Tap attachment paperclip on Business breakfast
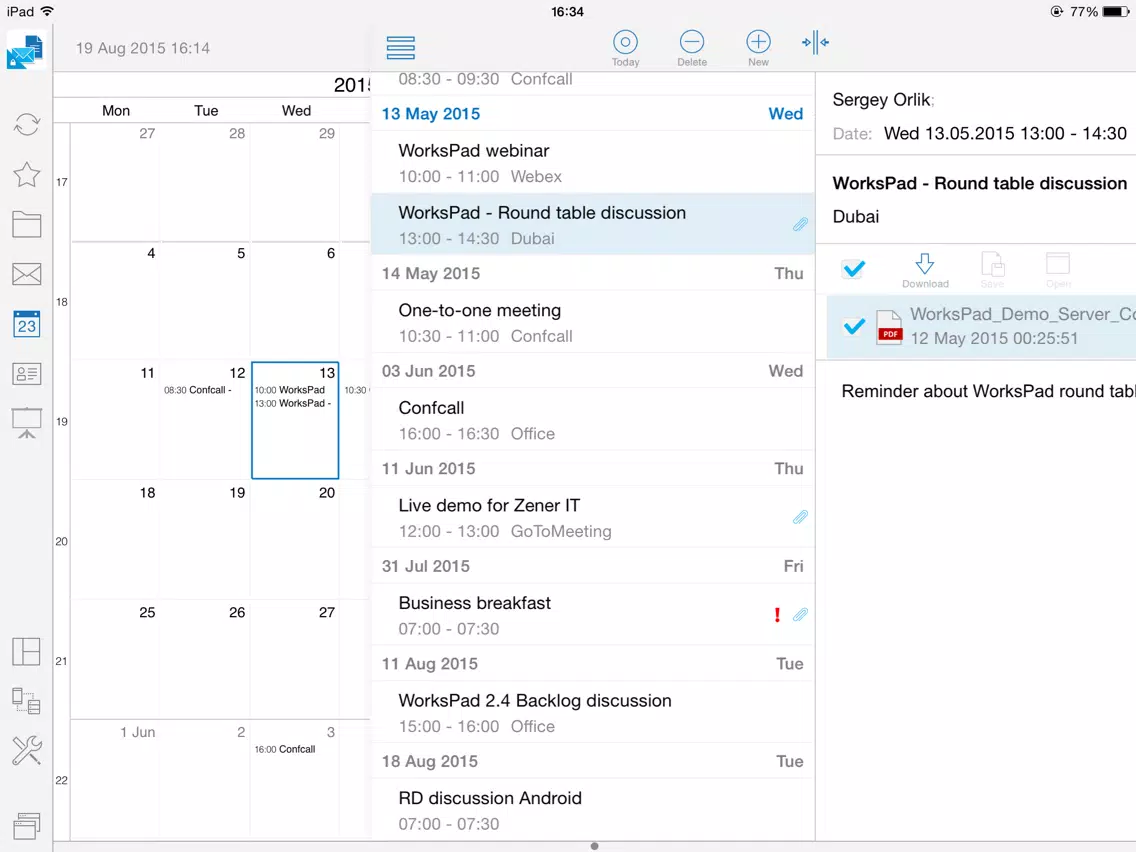The width and height of the screenshot is (1136, 852). 800,615
